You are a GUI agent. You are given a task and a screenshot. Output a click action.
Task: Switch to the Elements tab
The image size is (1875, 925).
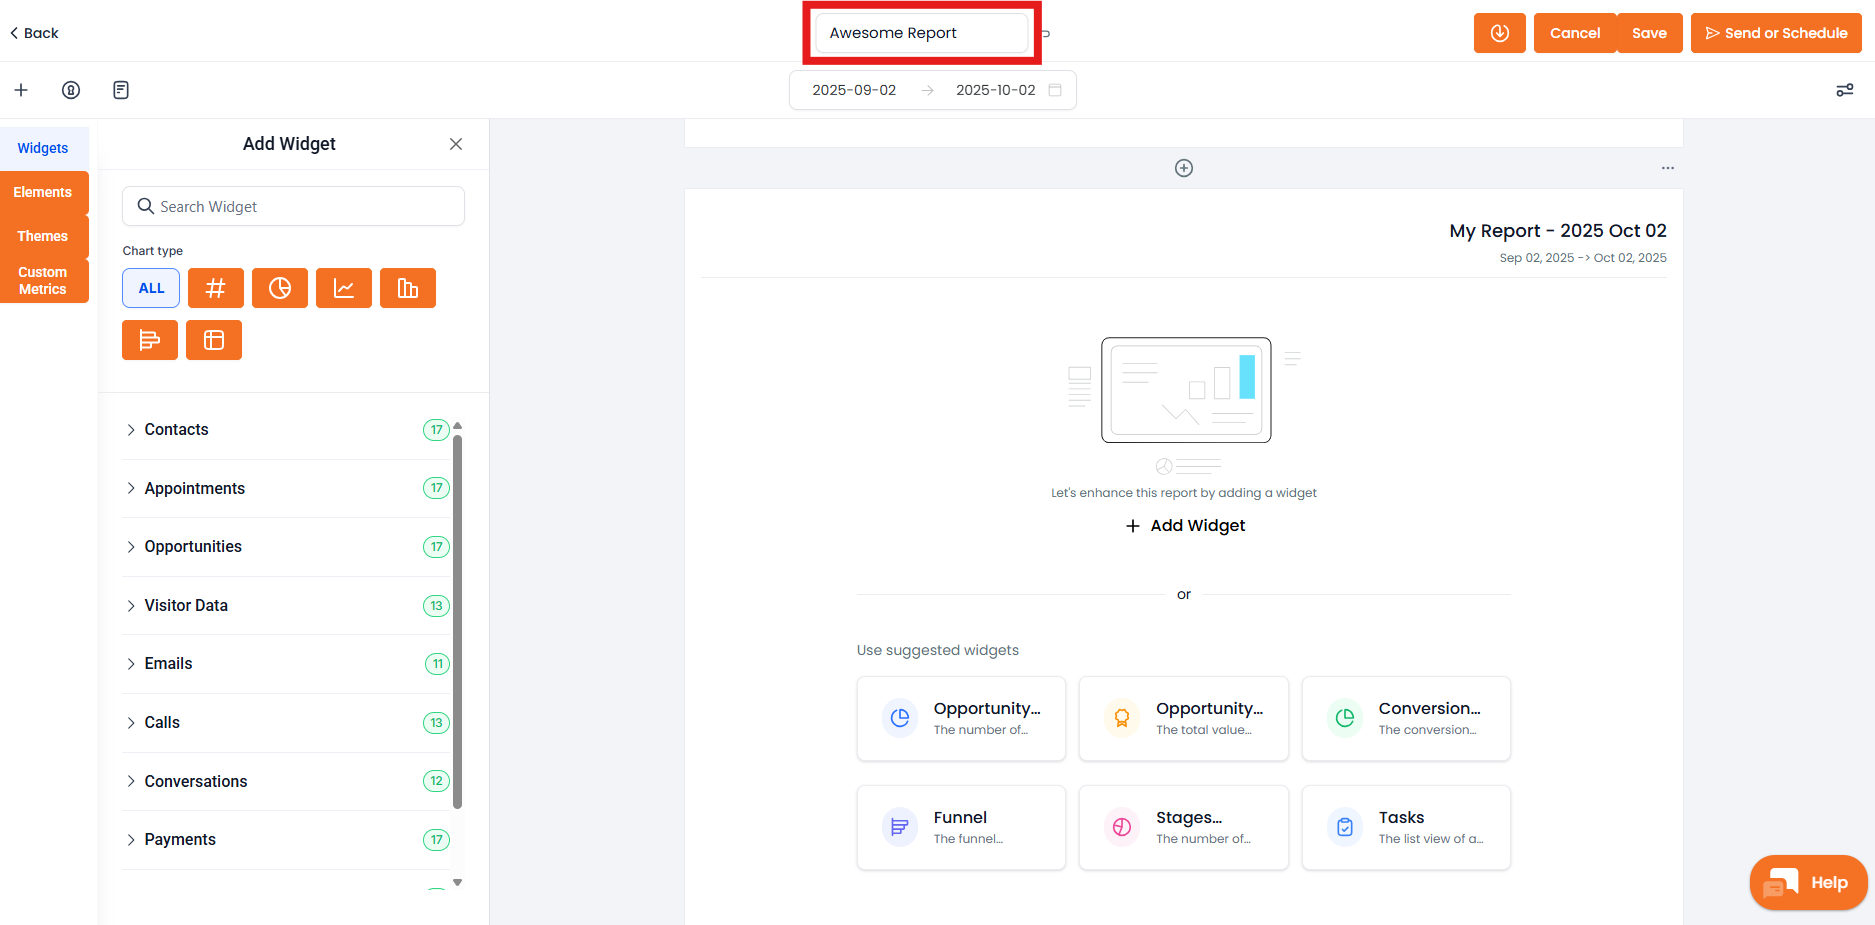[43, 192]
